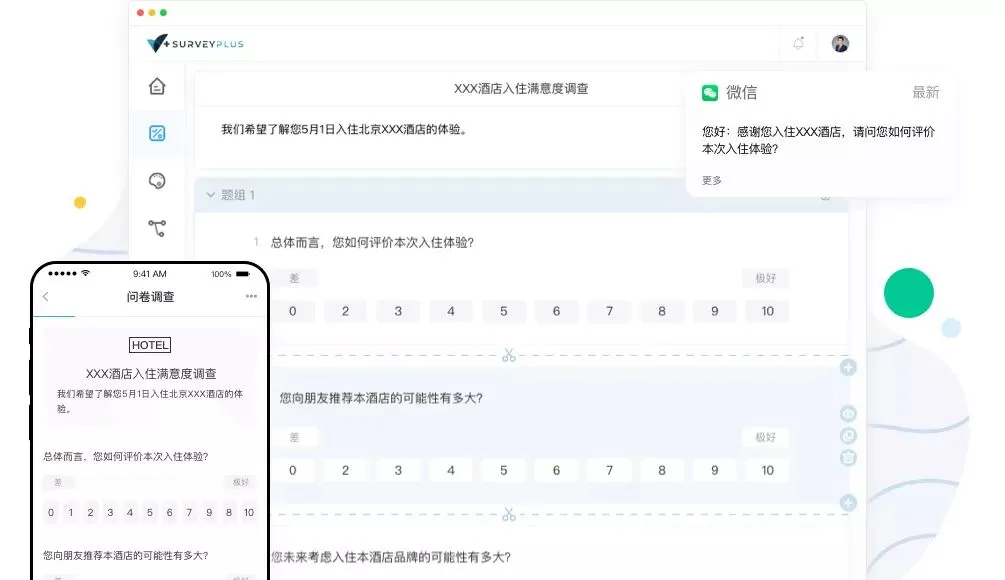
Task: Tap the 问卷调查 title on the phone
Action: click(x=151, y=296)
